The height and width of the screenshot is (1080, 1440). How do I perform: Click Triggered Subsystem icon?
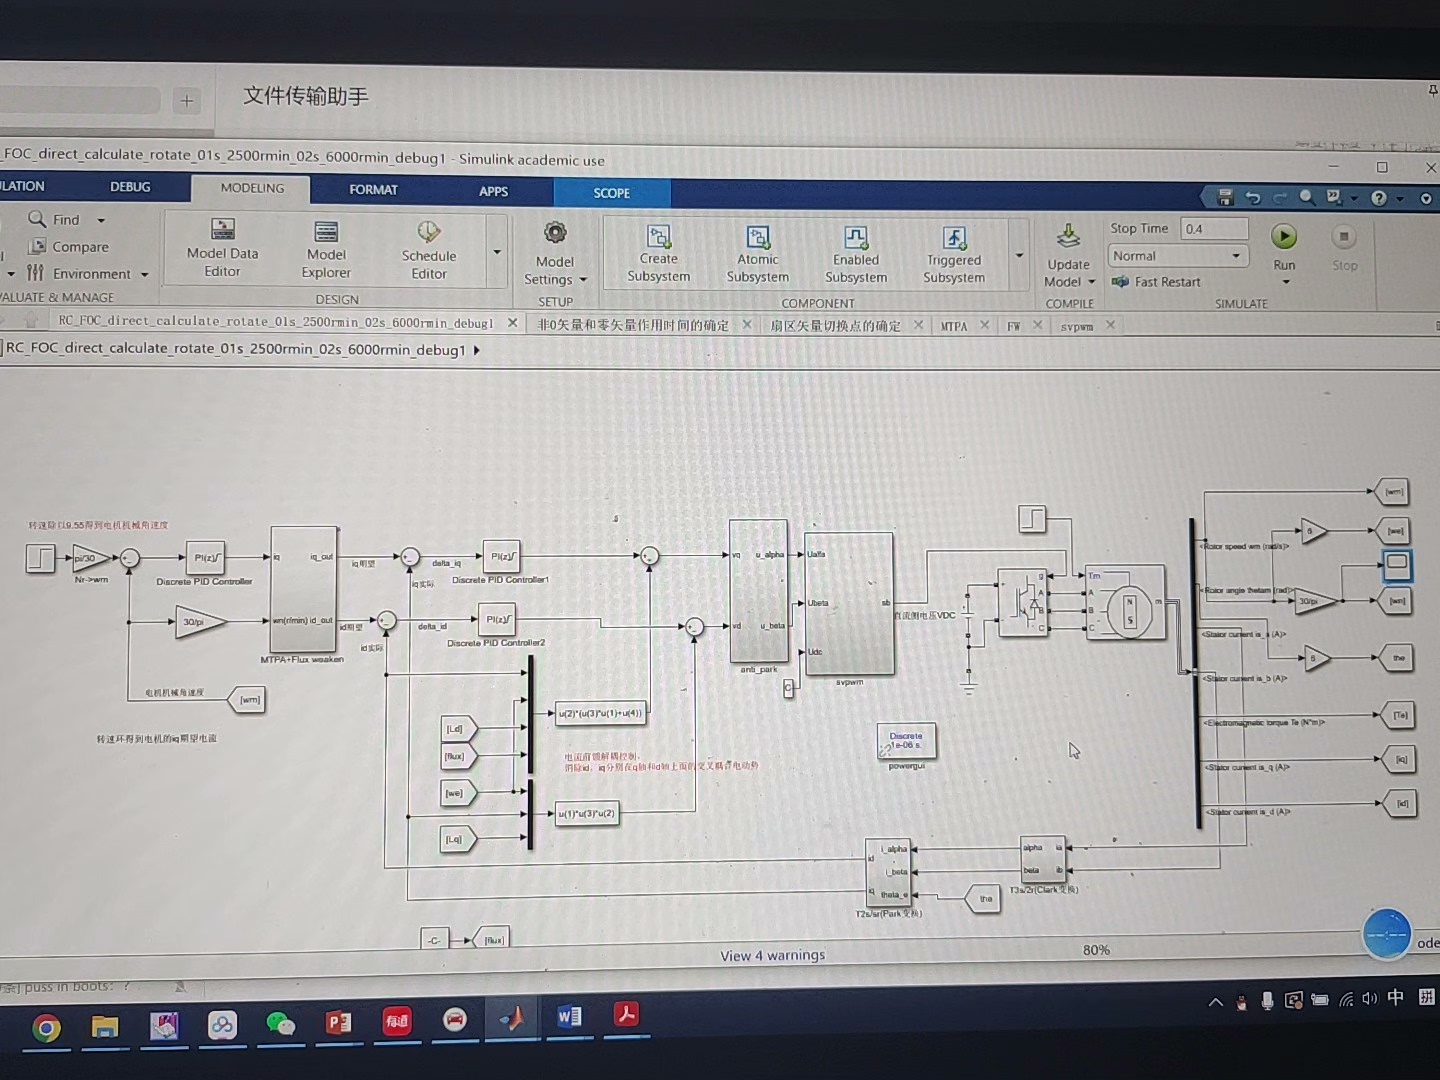pyautogui.click(x=954, y=239)
